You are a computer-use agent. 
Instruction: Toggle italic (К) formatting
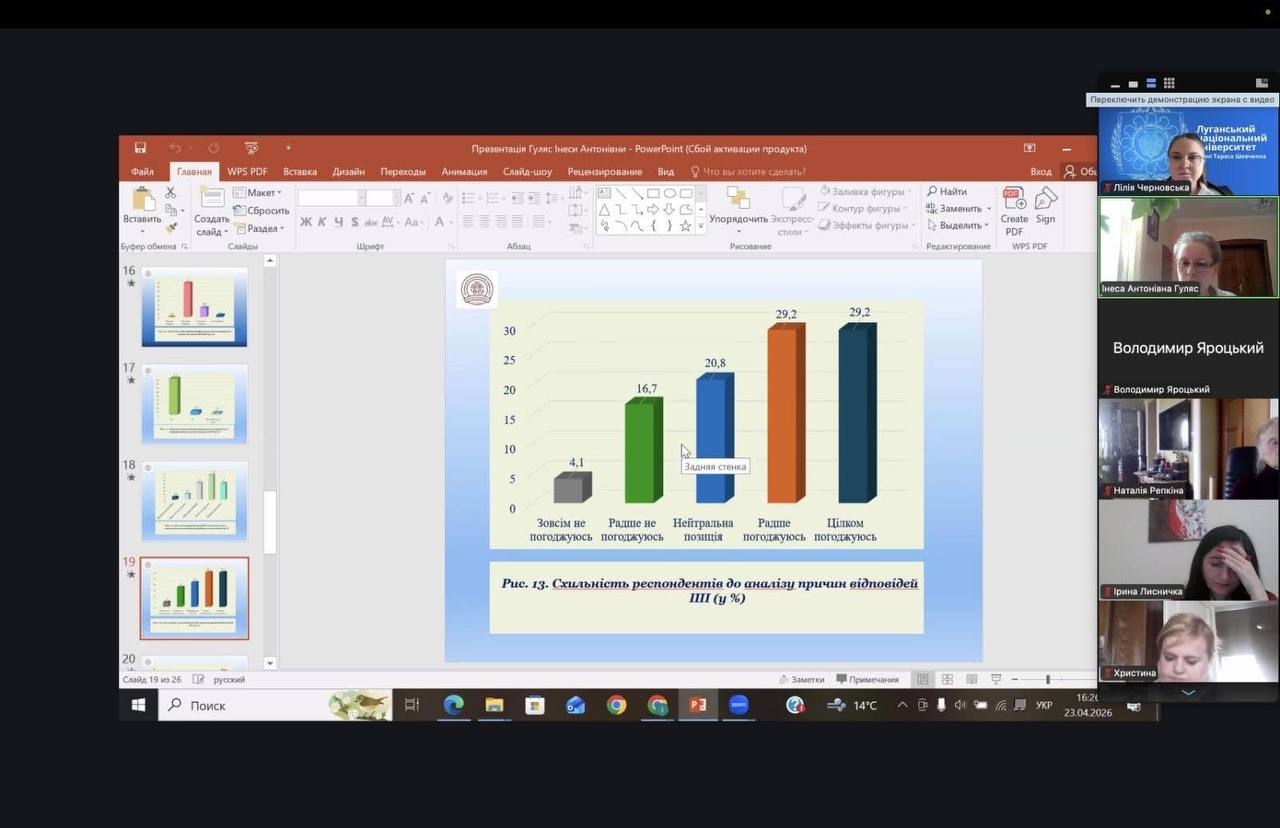pyautogui.click(x=321, y=222)
